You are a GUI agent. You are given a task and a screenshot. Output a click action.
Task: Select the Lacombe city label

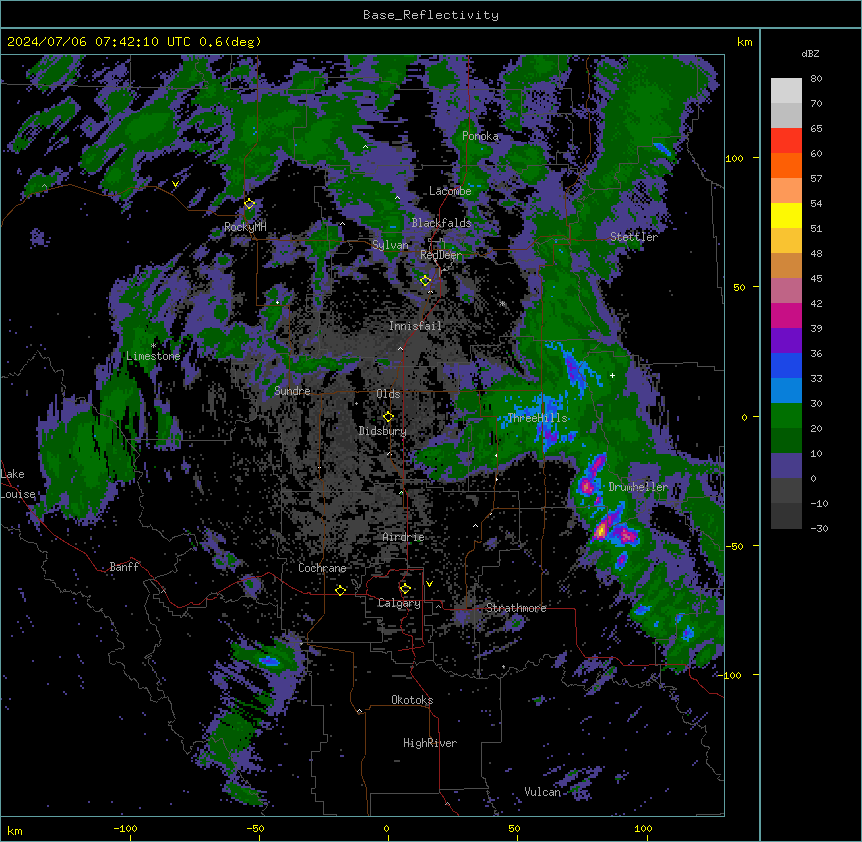click(450, 191)
